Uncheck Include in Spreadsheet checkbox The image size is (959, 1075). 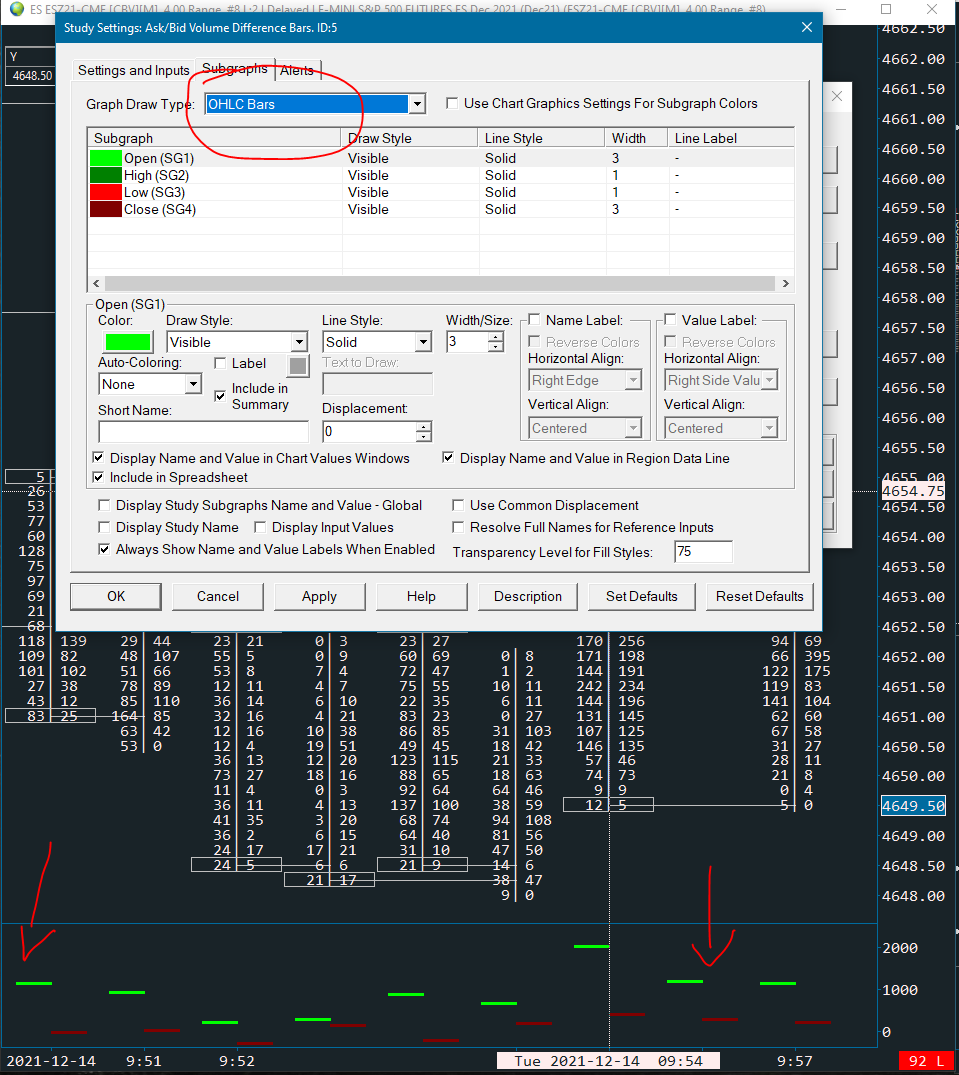(x=99, y=477)
